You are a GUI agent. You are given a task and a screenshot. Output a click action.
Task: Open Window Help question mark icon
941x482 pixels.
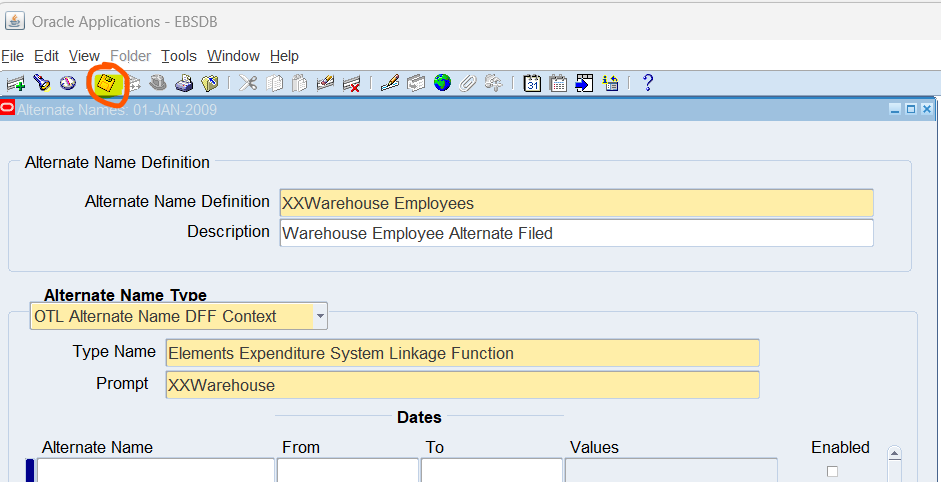point(648,83)
